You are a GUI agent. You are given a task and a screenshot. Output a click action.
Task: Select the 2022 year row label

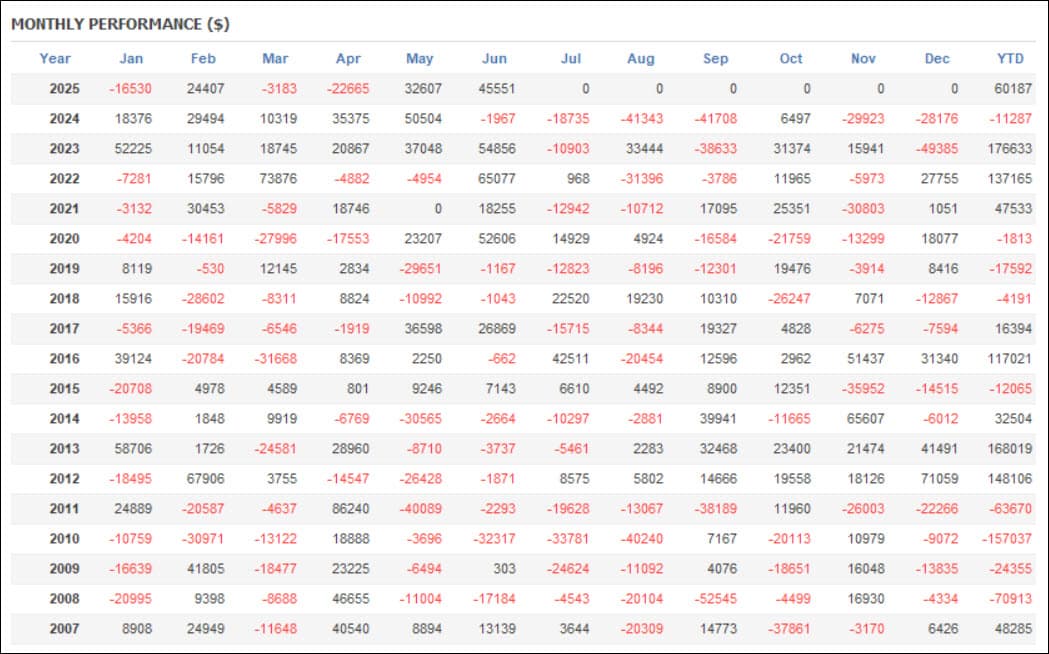64,179
